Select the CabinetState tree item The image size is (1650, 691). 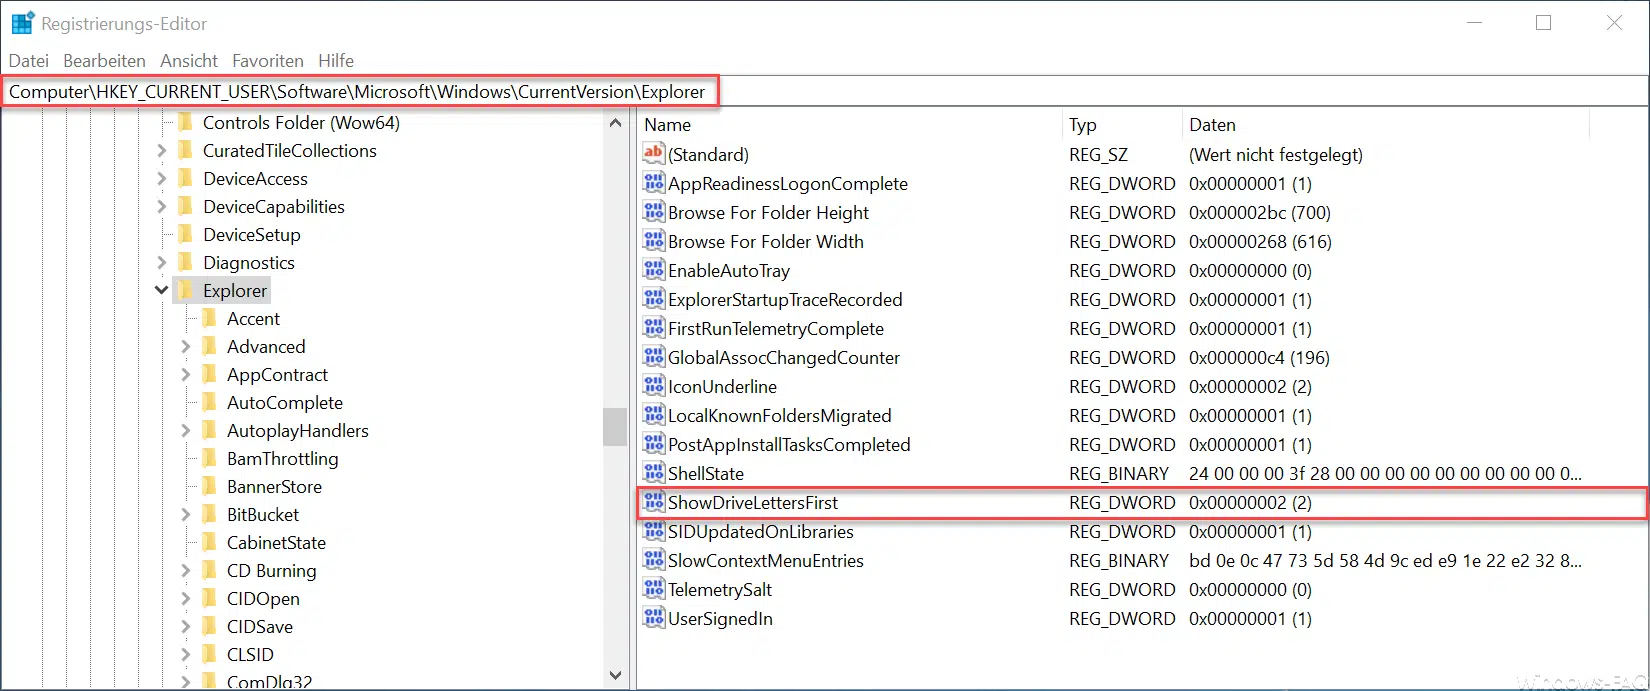[x=276, y=542]
